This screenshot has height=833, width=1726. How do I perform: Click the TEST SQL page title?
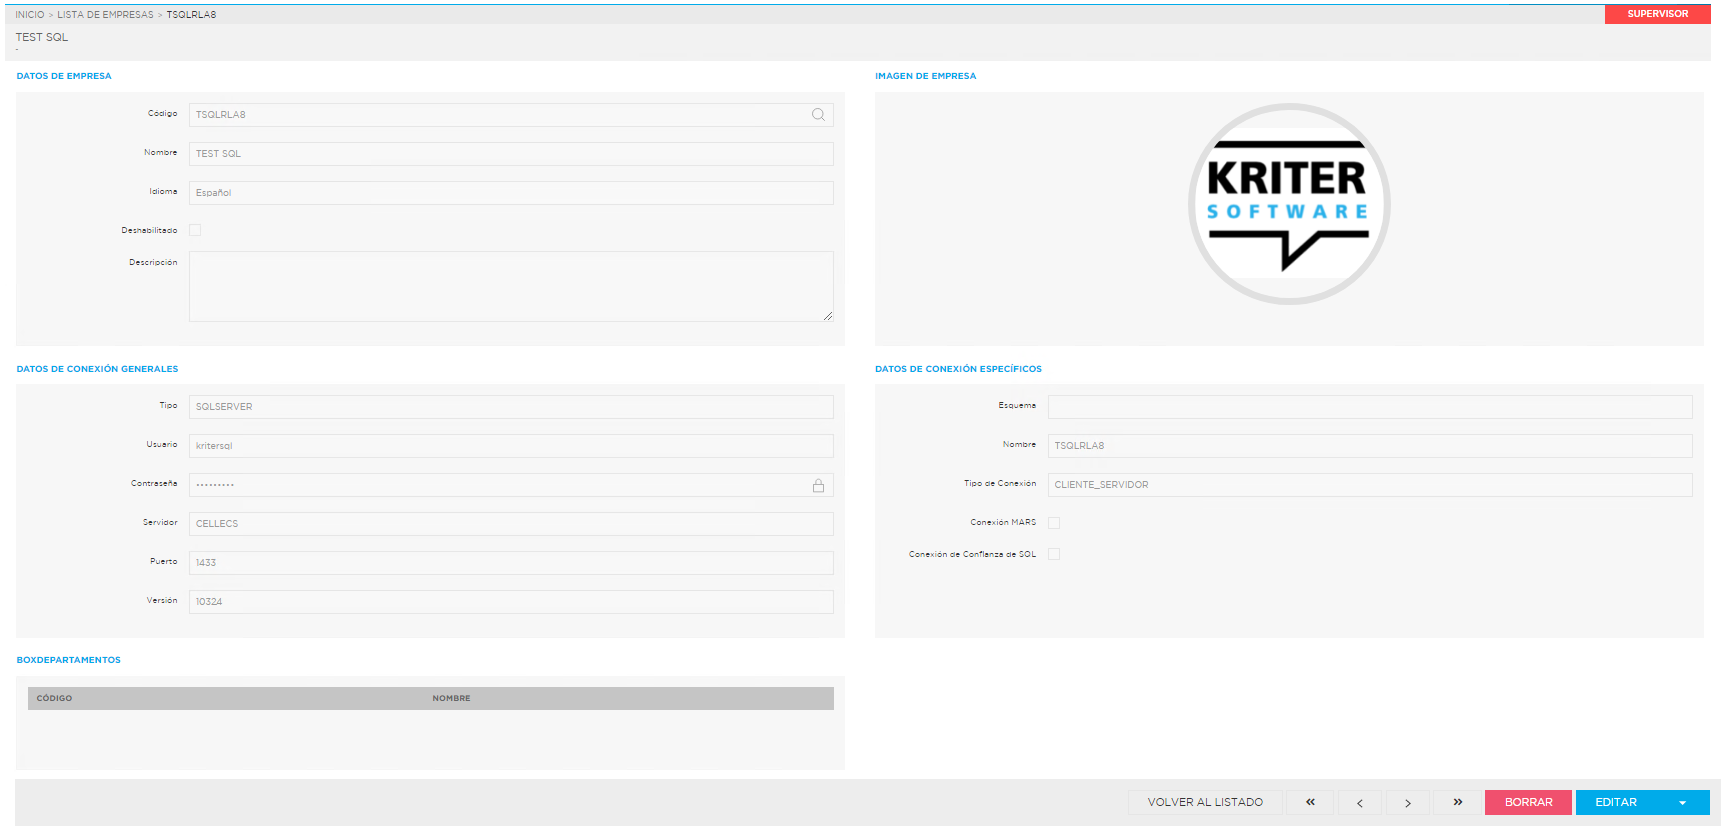42,37
